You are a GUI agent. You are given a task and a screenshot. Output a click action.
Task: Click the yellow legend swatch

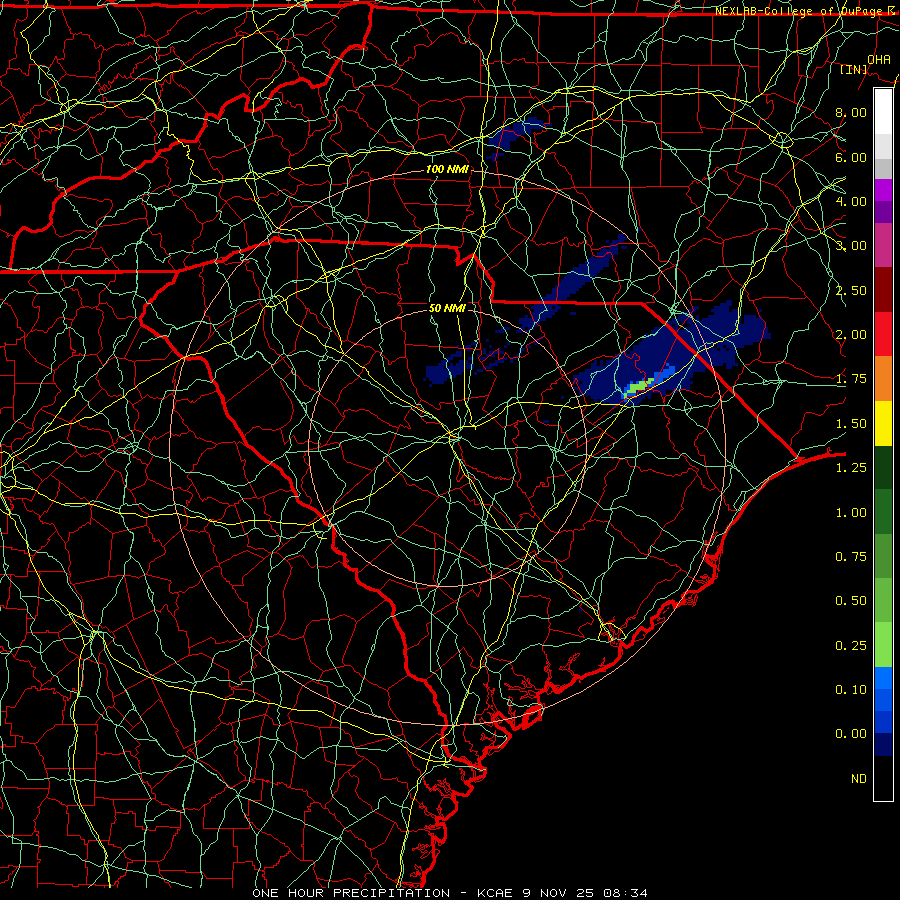tap(883, 423)
